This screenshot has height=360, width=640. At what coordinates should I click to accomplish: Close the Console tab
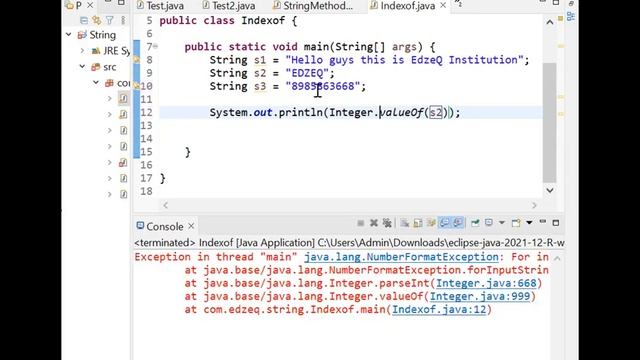coord(191,226)
